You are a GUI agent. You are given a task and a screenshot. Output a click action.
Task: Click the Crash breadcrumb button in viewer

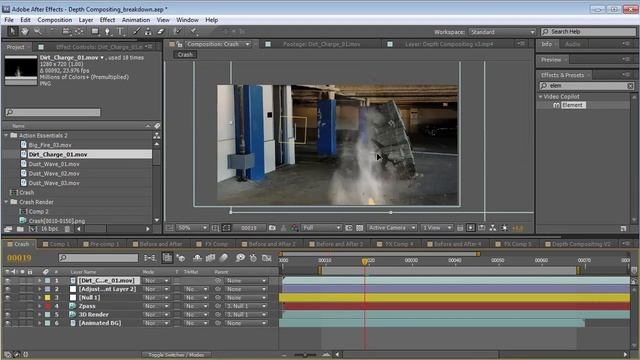[185, 54]
